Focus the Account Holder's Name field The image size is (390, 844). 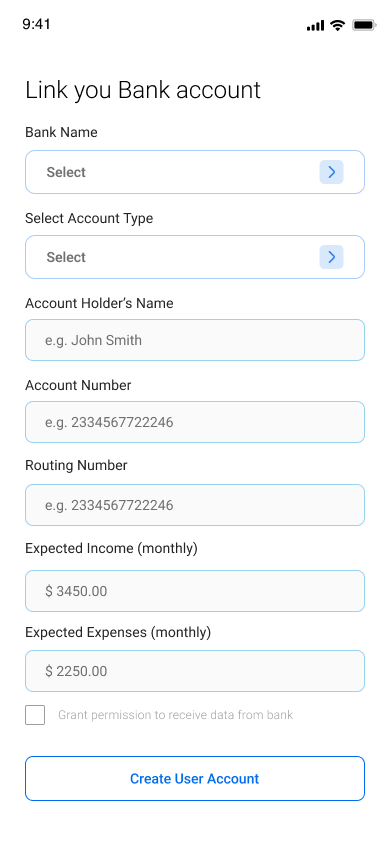[x=195, y=340]
